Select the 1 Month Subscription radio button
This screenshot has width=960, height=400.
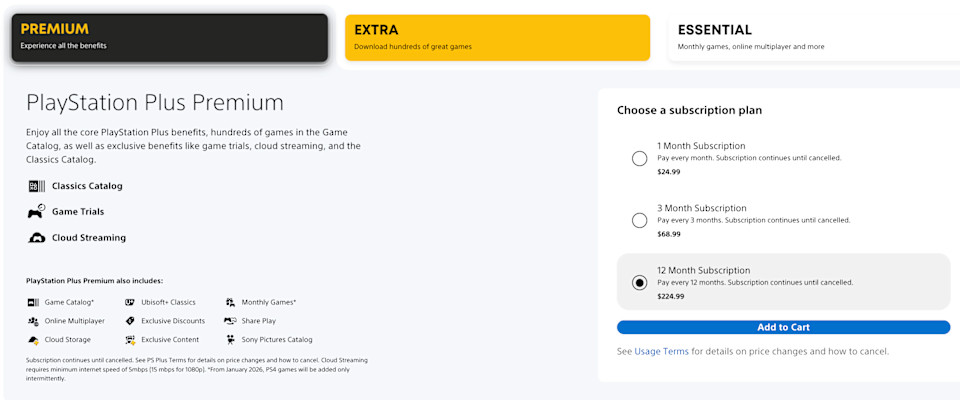(639, 159)
